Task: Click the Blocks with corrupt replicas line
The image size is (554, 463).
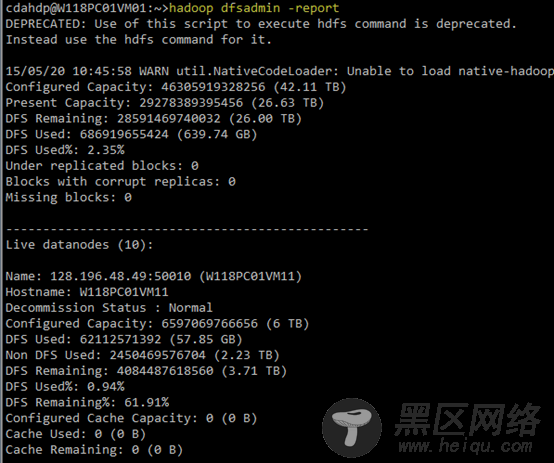Action: pyautogui.click(x=120, y=182)
